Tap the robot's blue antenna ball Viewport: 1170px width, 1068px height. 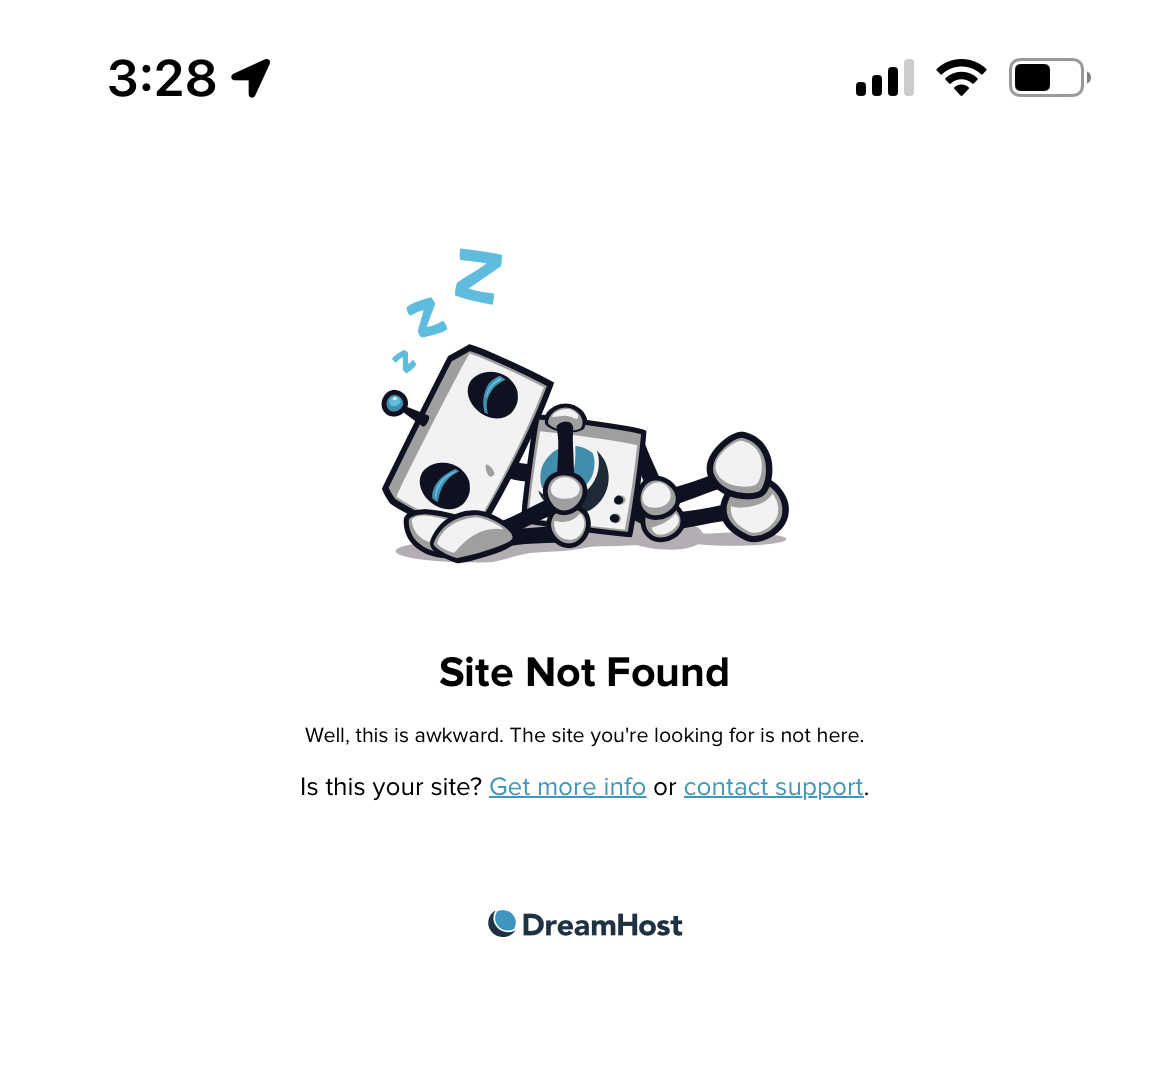pos(394,404)
